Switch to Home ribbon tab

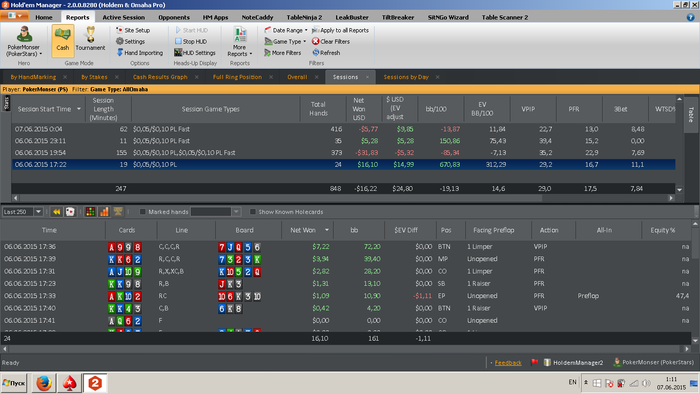[x=44, y=17]
